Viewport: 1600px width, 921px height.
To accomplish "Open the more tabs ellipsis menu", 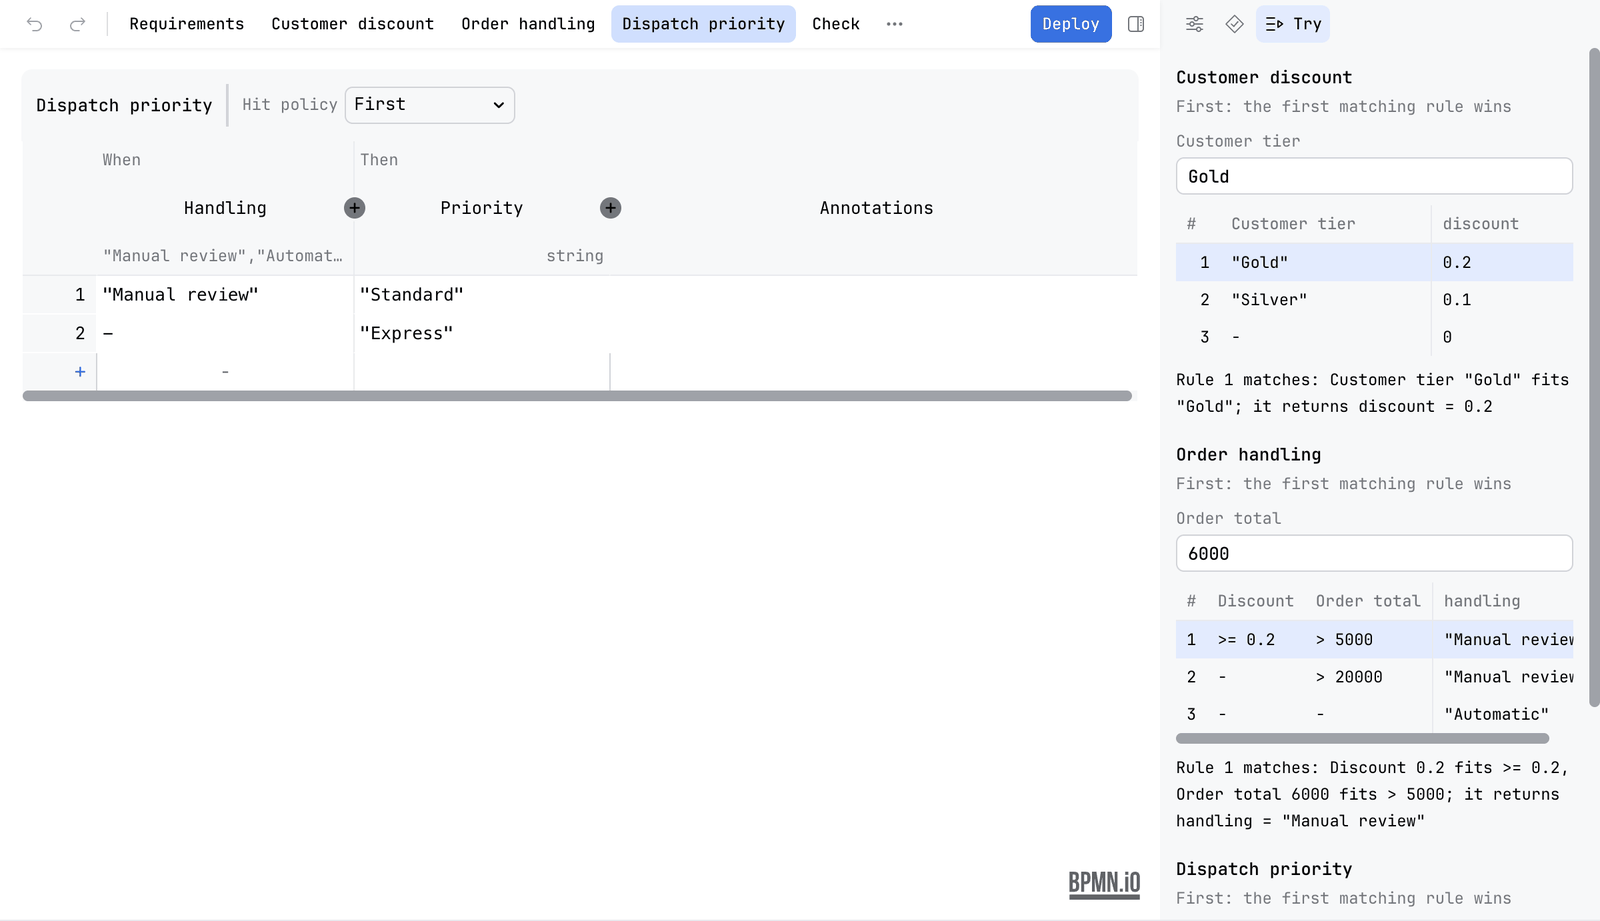I will pos(895,24).
